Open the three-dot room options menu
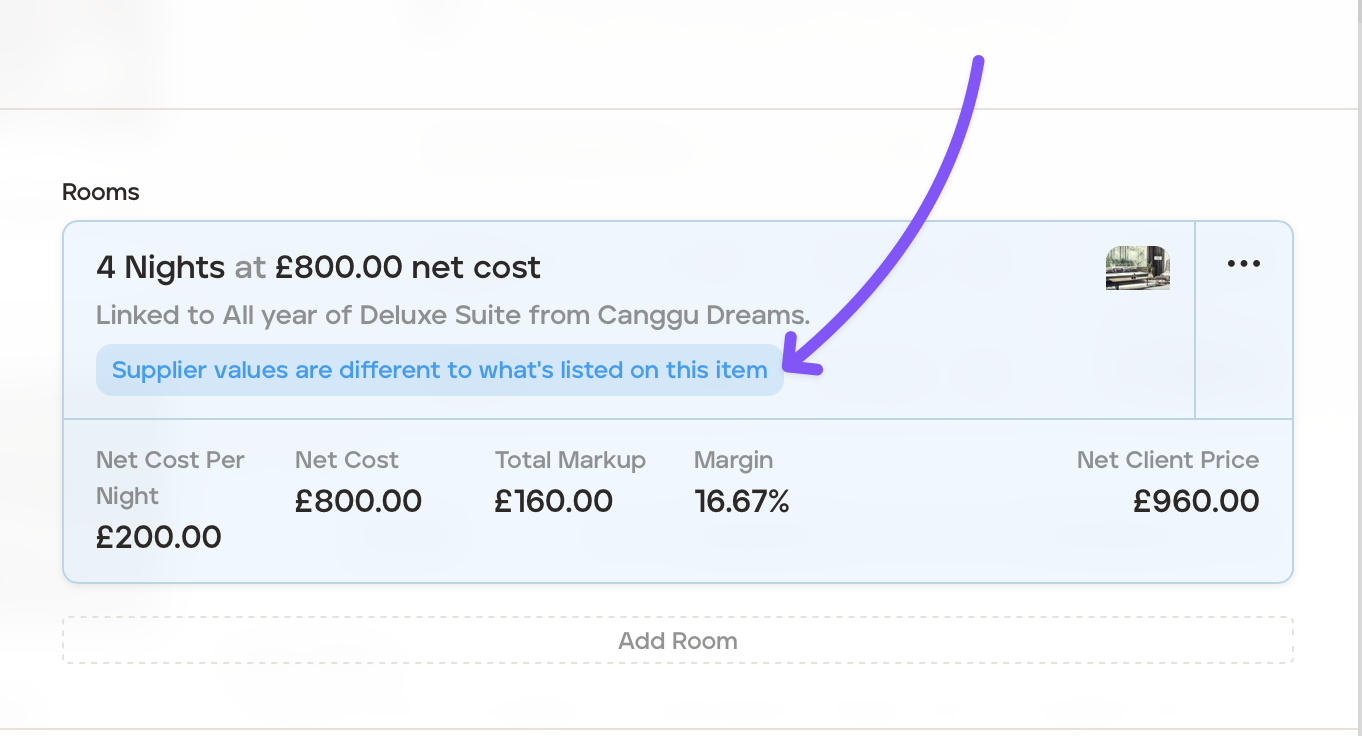1362x736 pixels. [1243, 264]
